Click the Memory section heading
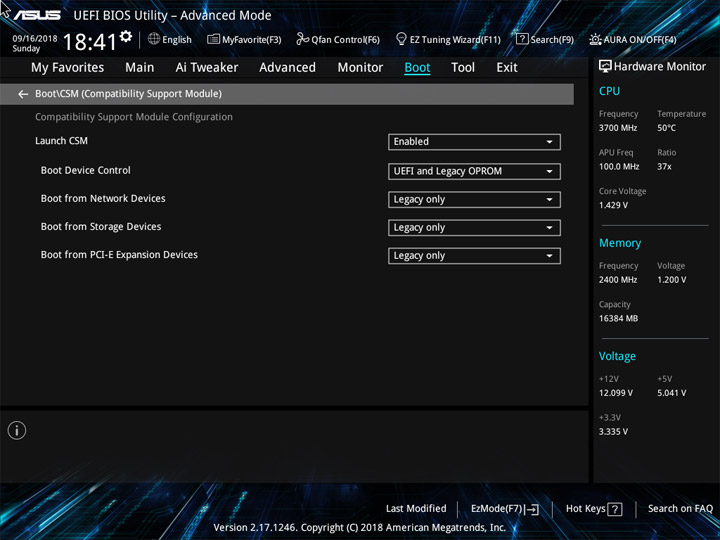Screen dimensions: 720x540 pyautogui.click(x=620, y=243)
